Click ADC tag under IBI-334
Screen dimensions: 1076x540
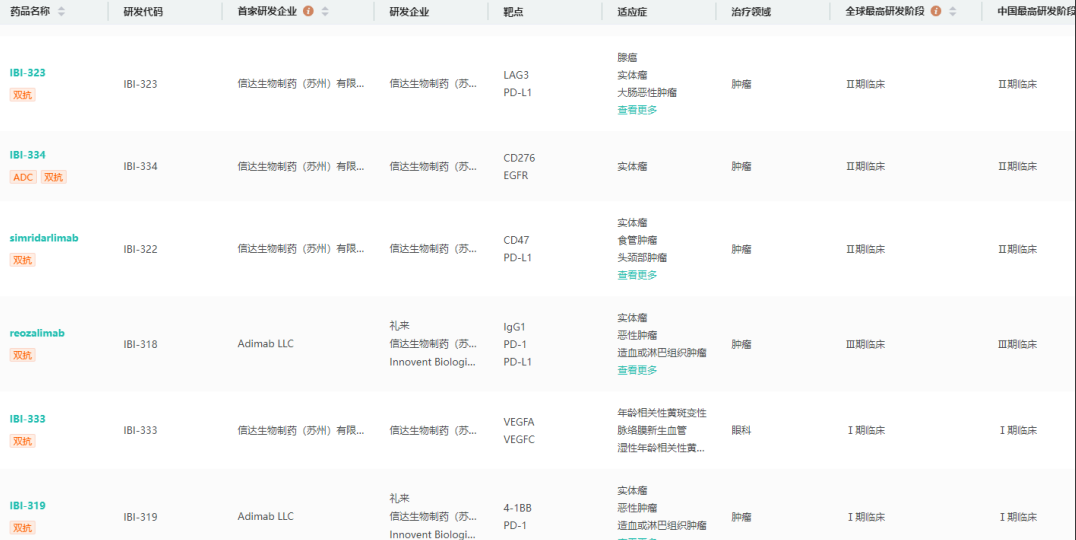(x=23, y=177)
